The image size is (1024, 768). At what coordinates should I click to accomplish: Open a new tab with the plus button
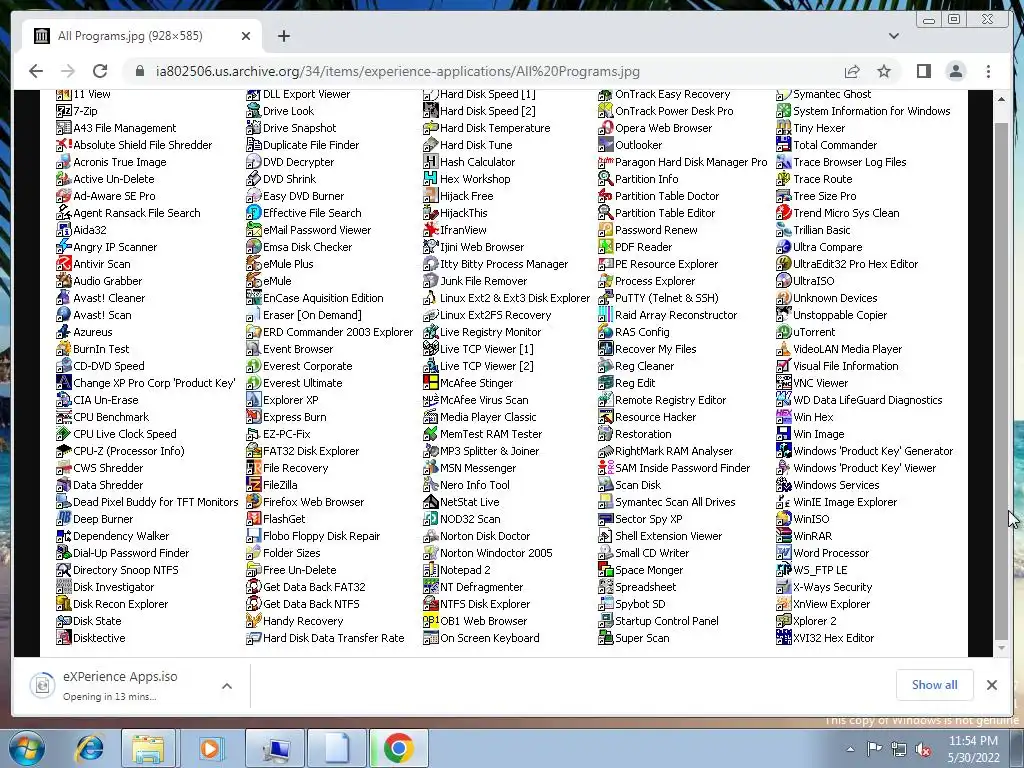click(283, 36)
